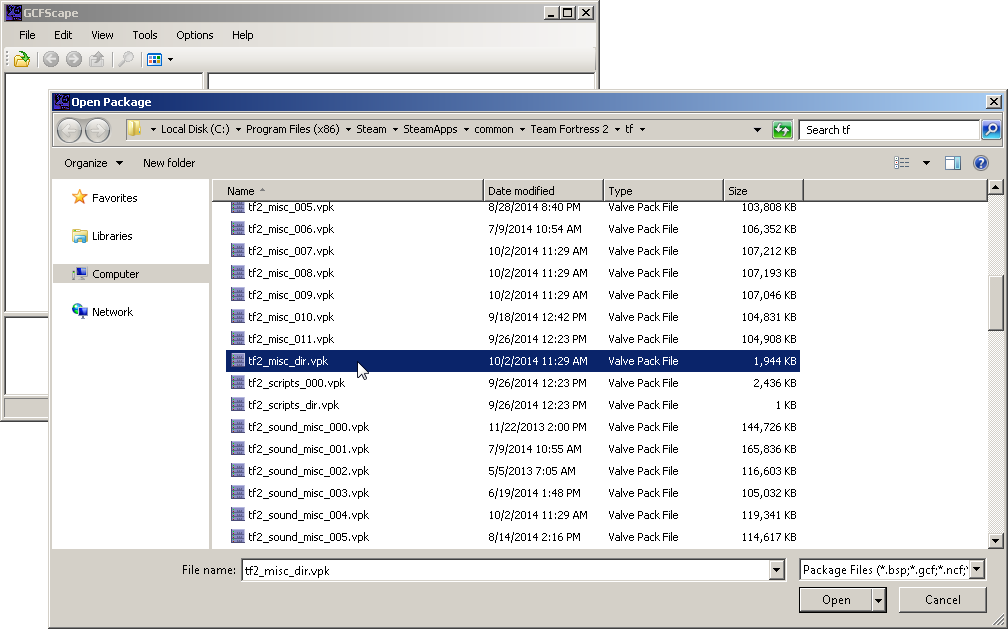1008x629 pixels.
Task: Open the Options menu in GCFScape
Action: coord(195,35)
